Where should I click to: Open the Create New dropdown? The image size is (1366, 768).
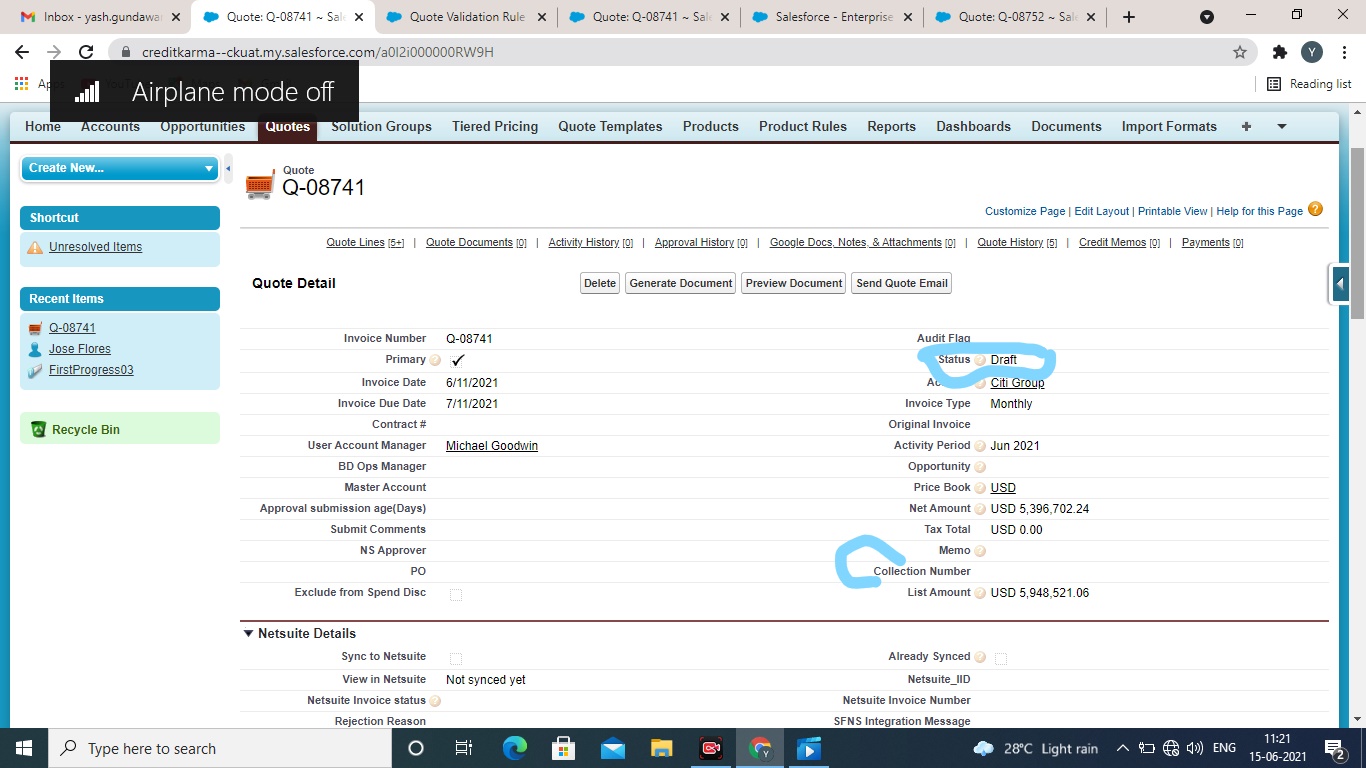point(120,168)
